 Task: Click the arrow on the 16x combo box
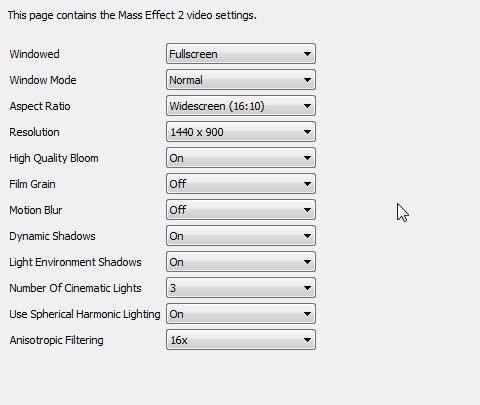pyautogui.click(x=307, y=340)
